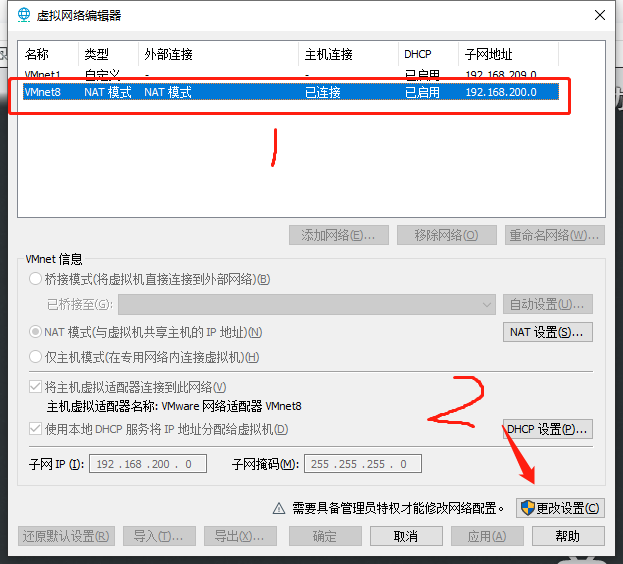This screenshot has width=623, height=564.
Task: Click 已启用 cell in VMnet8 row
Action: [x=422, y=92]
